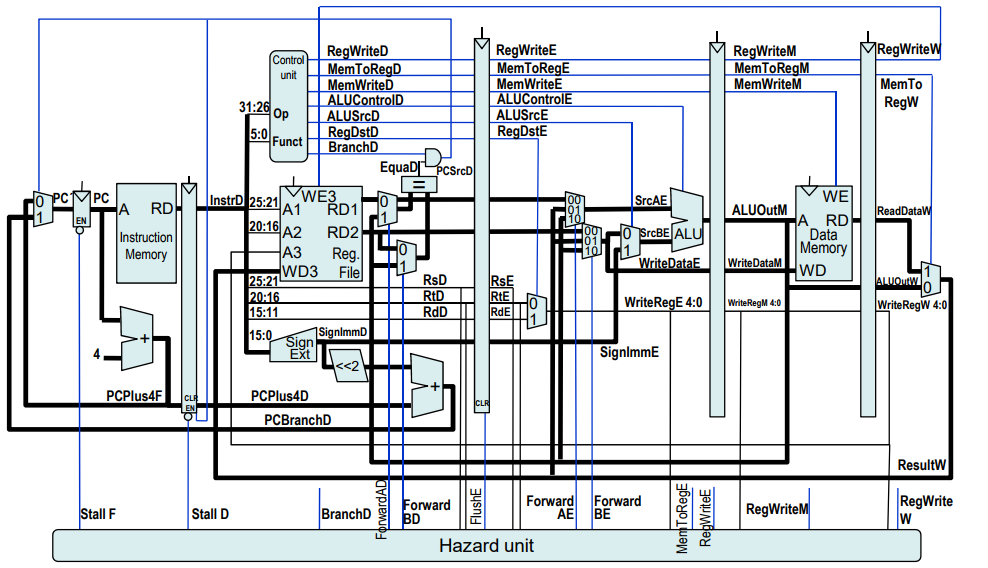Viewport: 988px width, 568px height.
Task: Click the Register File block
Action: click(x=320, y=232)
